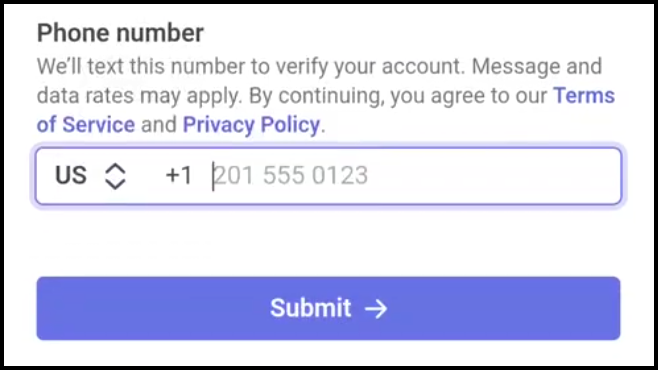Focus the phone number input field
Image resolution: width=658 pixels, height=370 pixels.
(x=329, y=176)
